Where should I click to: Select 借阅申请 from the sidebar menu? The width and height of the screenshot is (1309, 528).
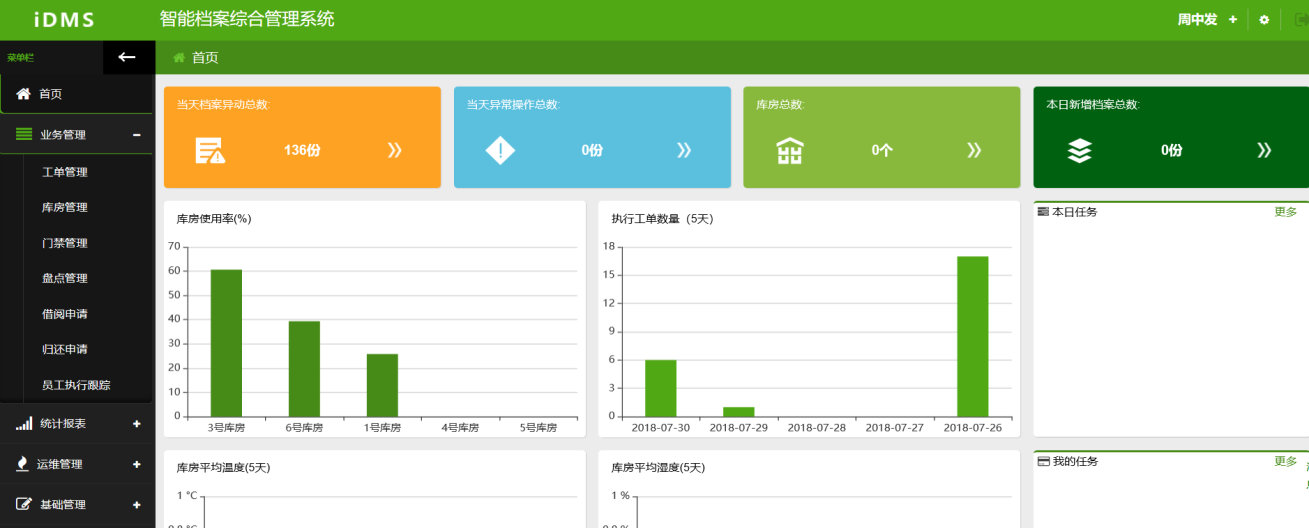pyautogui.click(x=65, y=314)
